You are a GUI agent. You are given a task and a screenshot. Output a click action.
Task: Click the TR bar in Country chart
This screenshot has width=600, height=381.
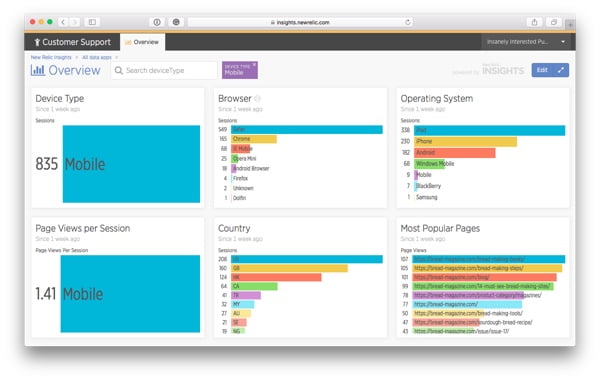point(246,295)
